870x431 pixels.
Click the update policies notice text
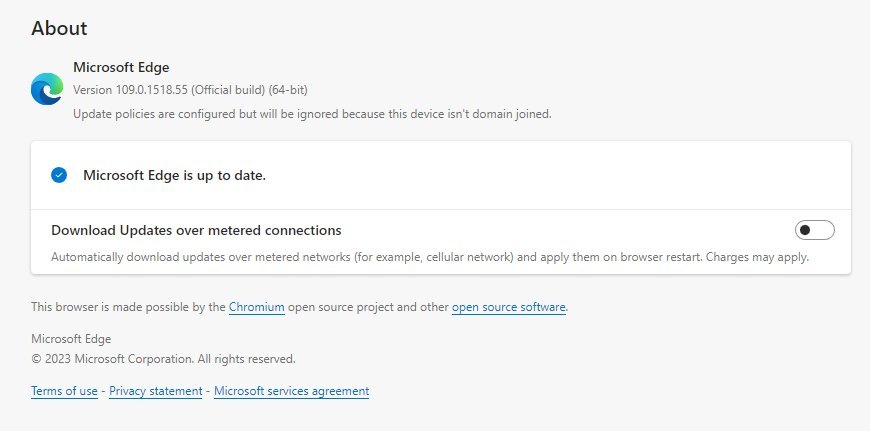312,114
